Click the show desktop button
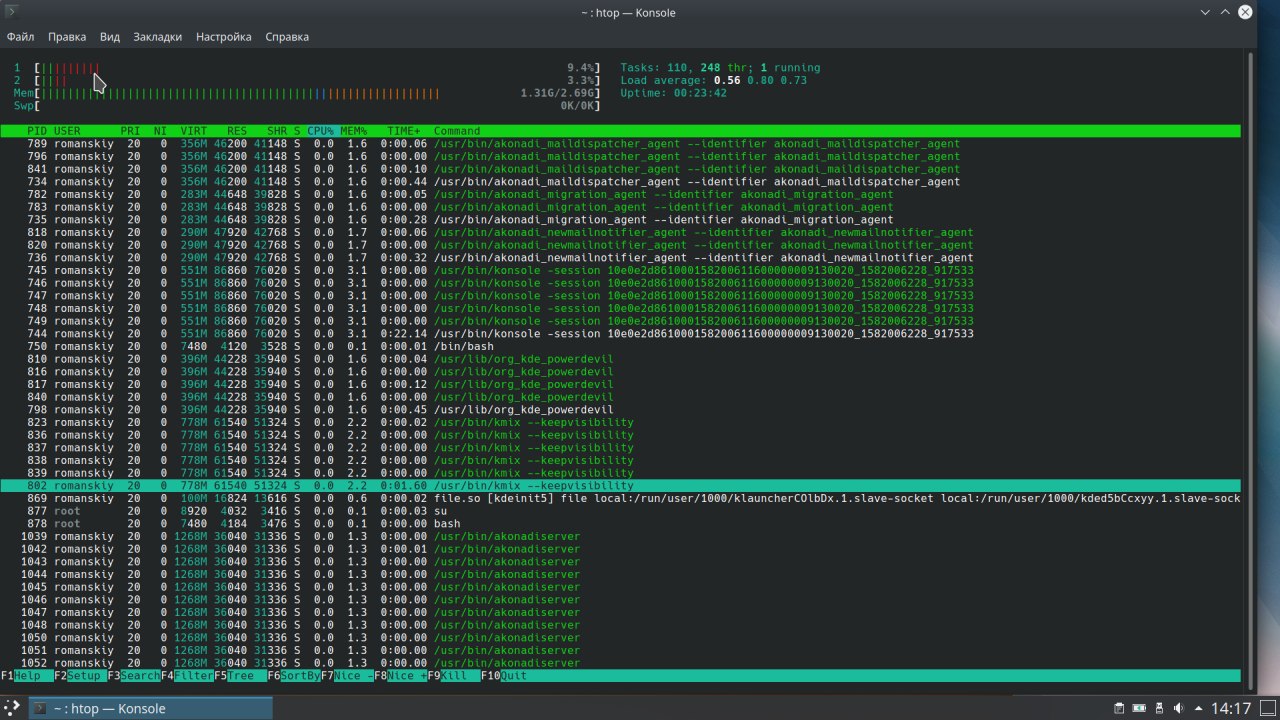1280x720 pixels. click(1268, 709)
